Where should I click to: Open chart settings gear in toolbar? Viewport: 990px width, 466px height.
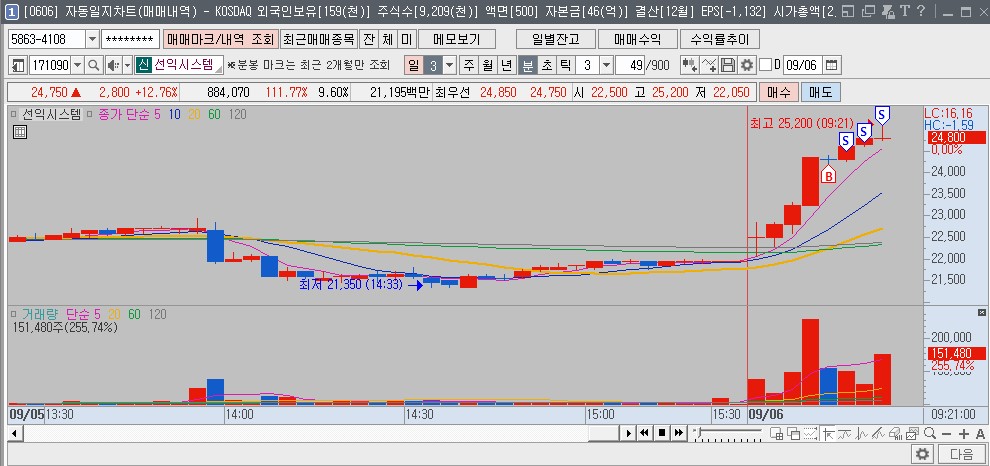click(746, 65)
